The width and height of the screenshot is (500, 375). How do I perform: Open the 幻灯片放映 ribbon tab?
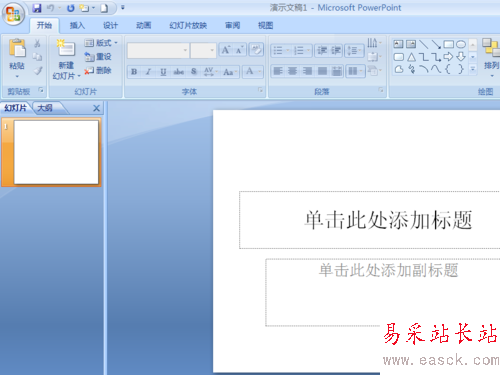coord(188,25)
